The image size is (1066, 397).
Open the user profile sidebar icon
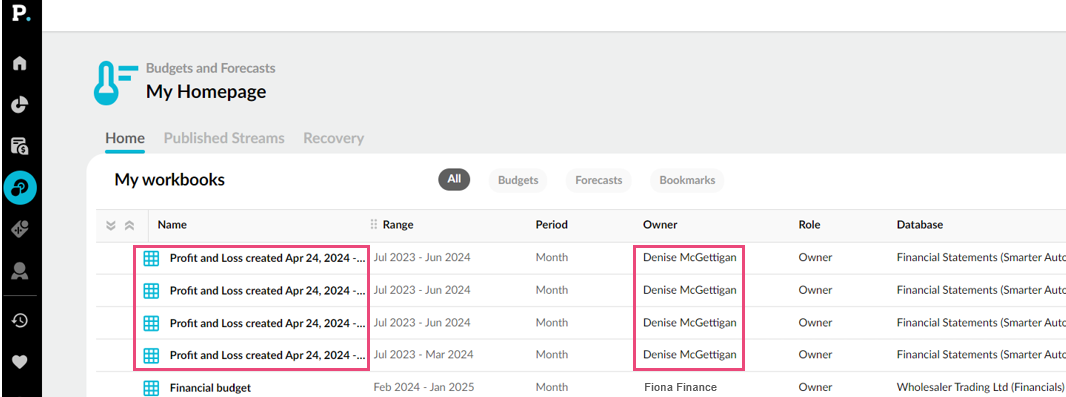click(x=20, y=271)
